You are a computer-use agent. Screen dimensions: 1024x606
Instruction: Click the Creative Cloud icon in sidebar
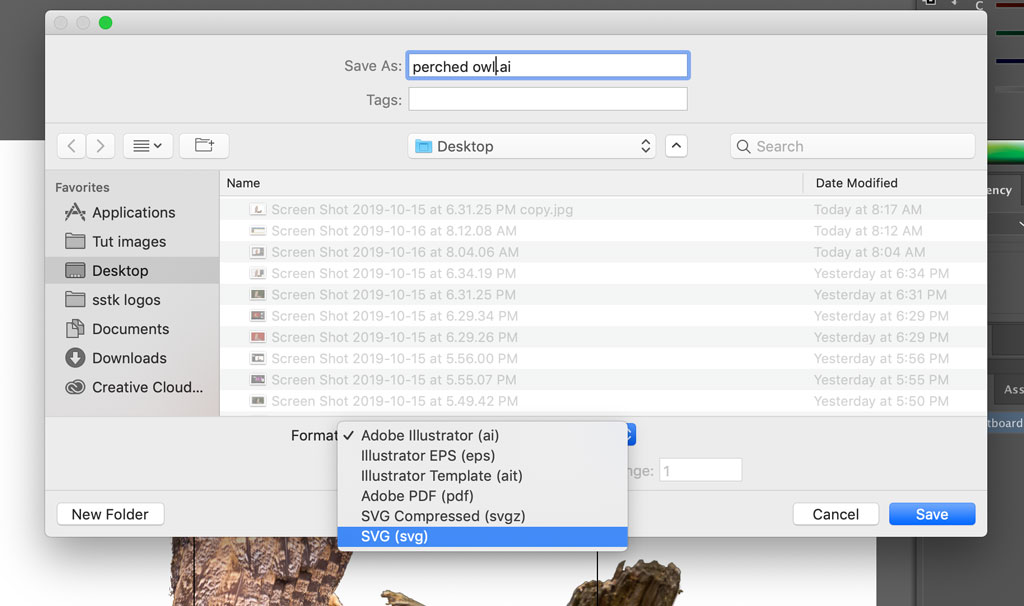click(75, 387)
